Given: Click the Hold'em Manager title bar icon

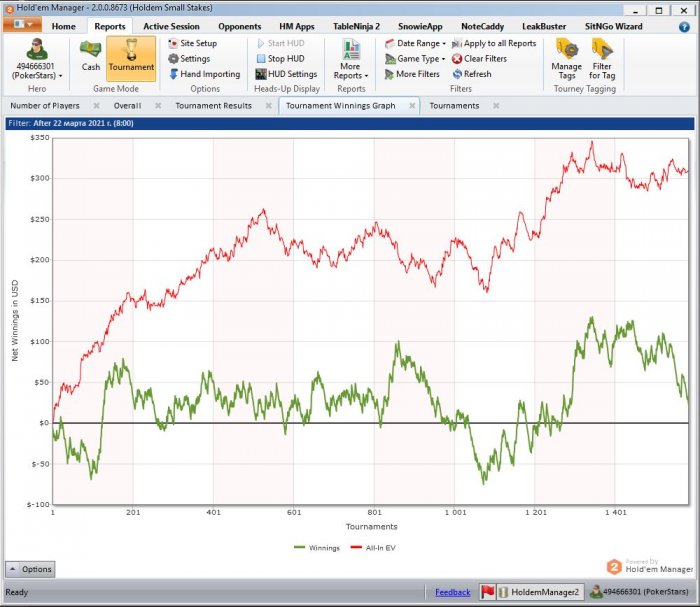Looking at the screenshot, I should click(9, 8).
